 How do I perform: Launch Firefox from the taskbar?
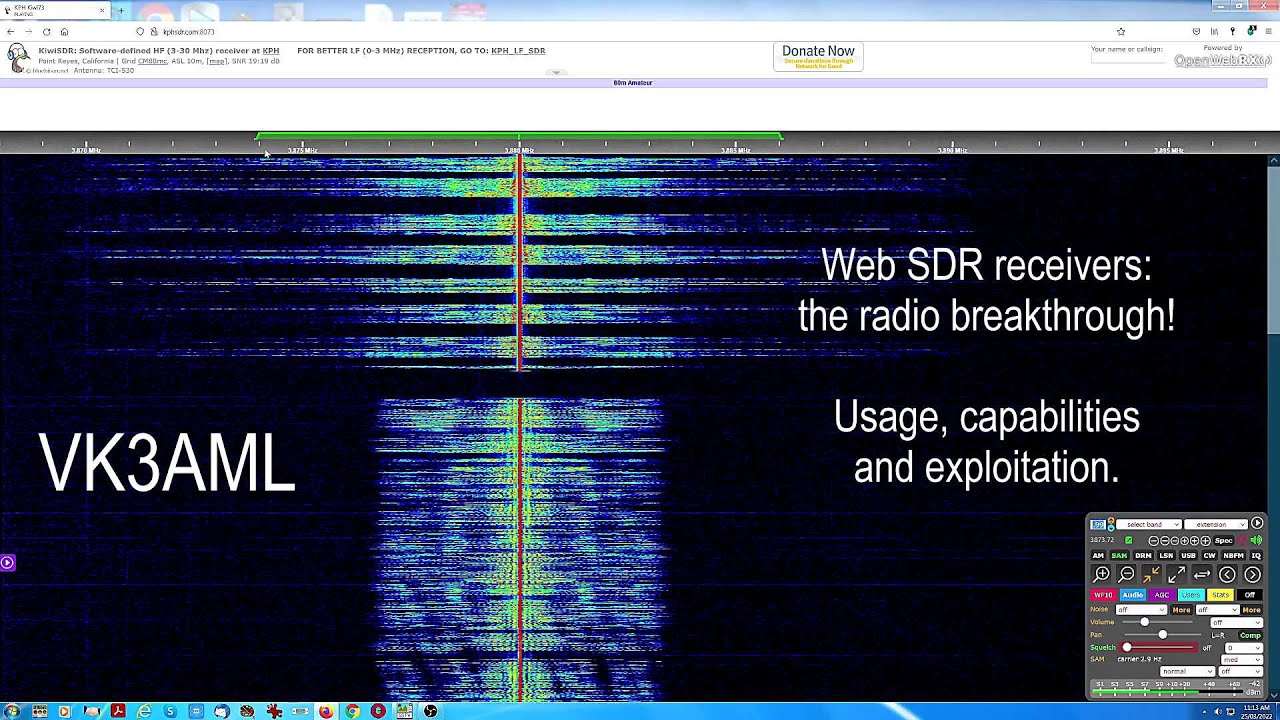click(x=326, y=711)
